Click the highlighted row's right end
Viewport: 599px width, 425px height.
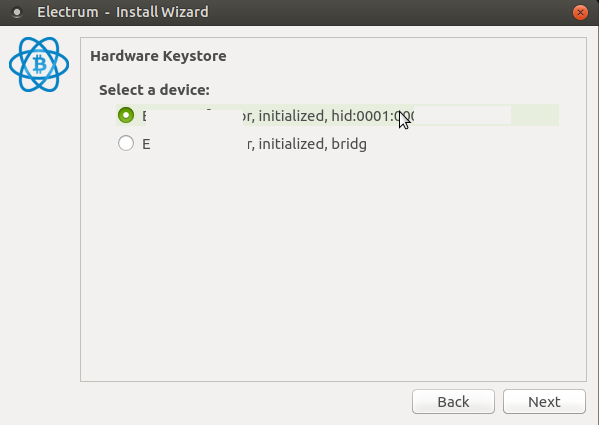tap(535, 115)
